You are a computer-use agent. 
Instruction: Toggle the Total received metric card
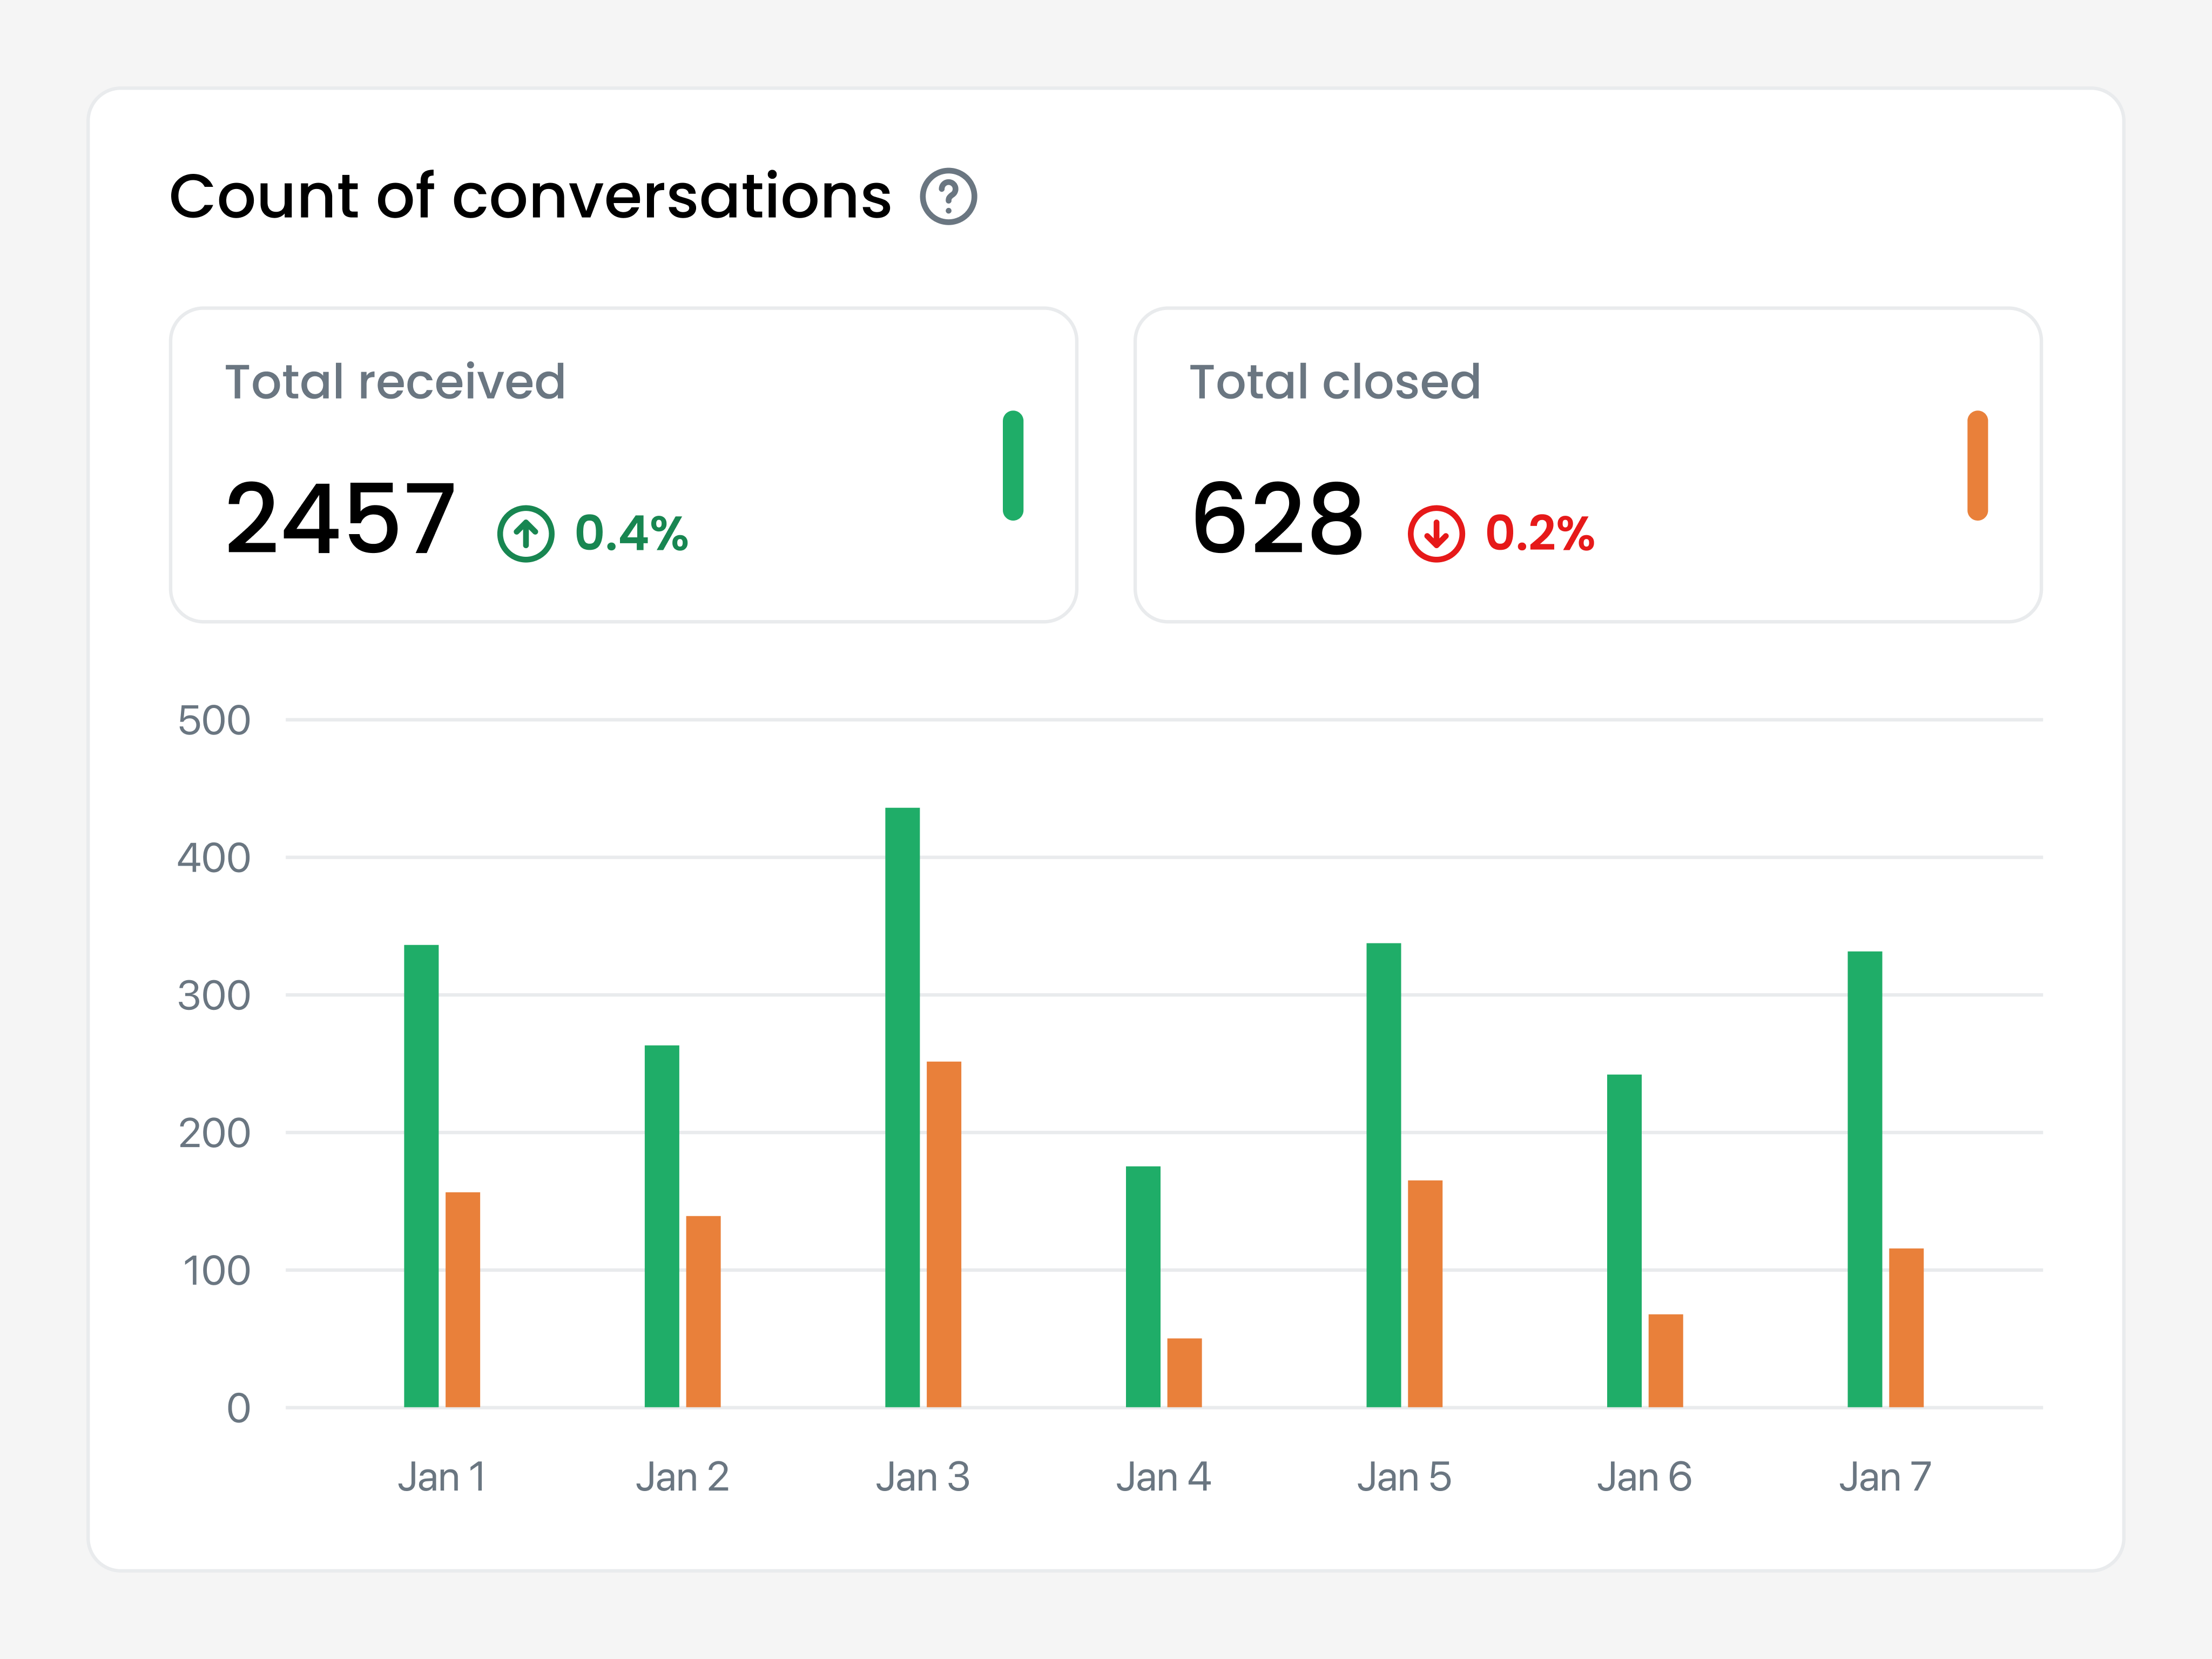coord(623,463)
